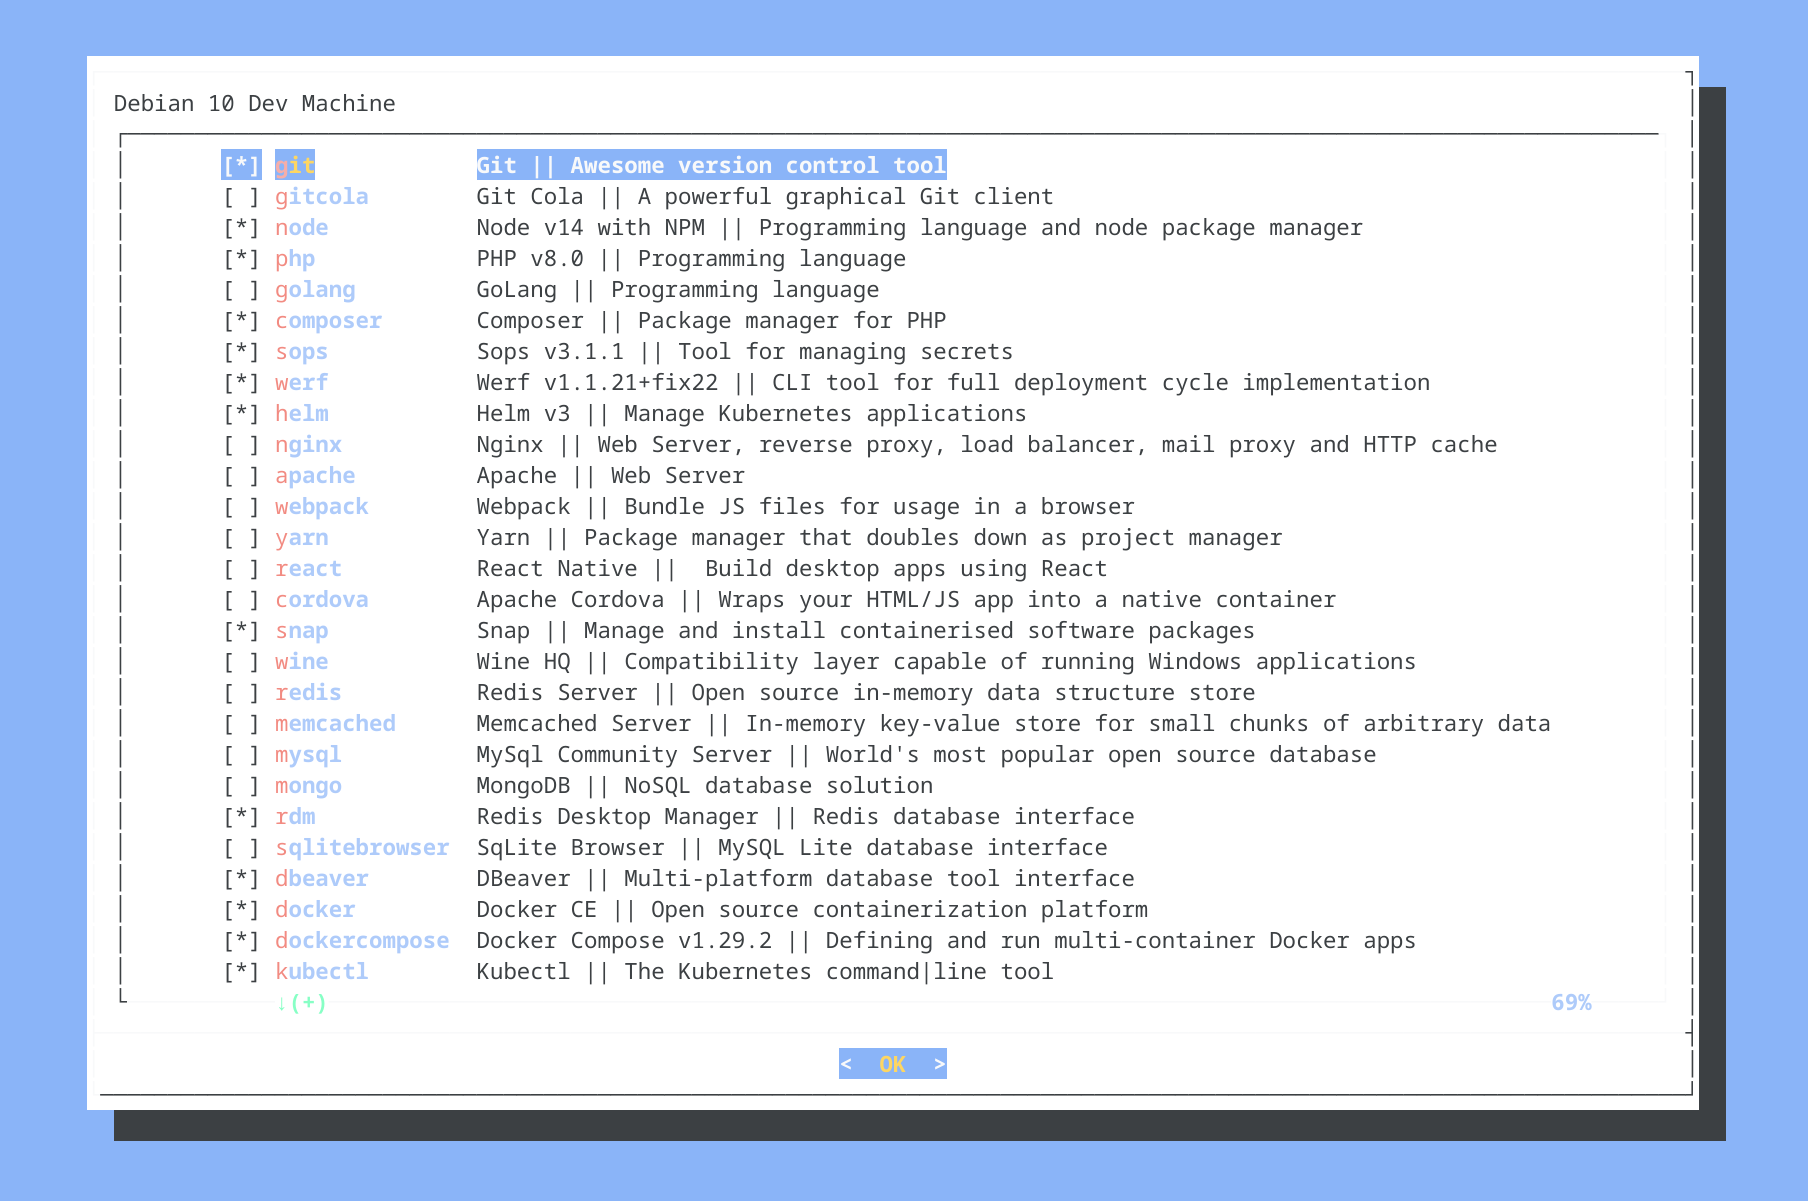Uncheck the snap package manager

240,630
